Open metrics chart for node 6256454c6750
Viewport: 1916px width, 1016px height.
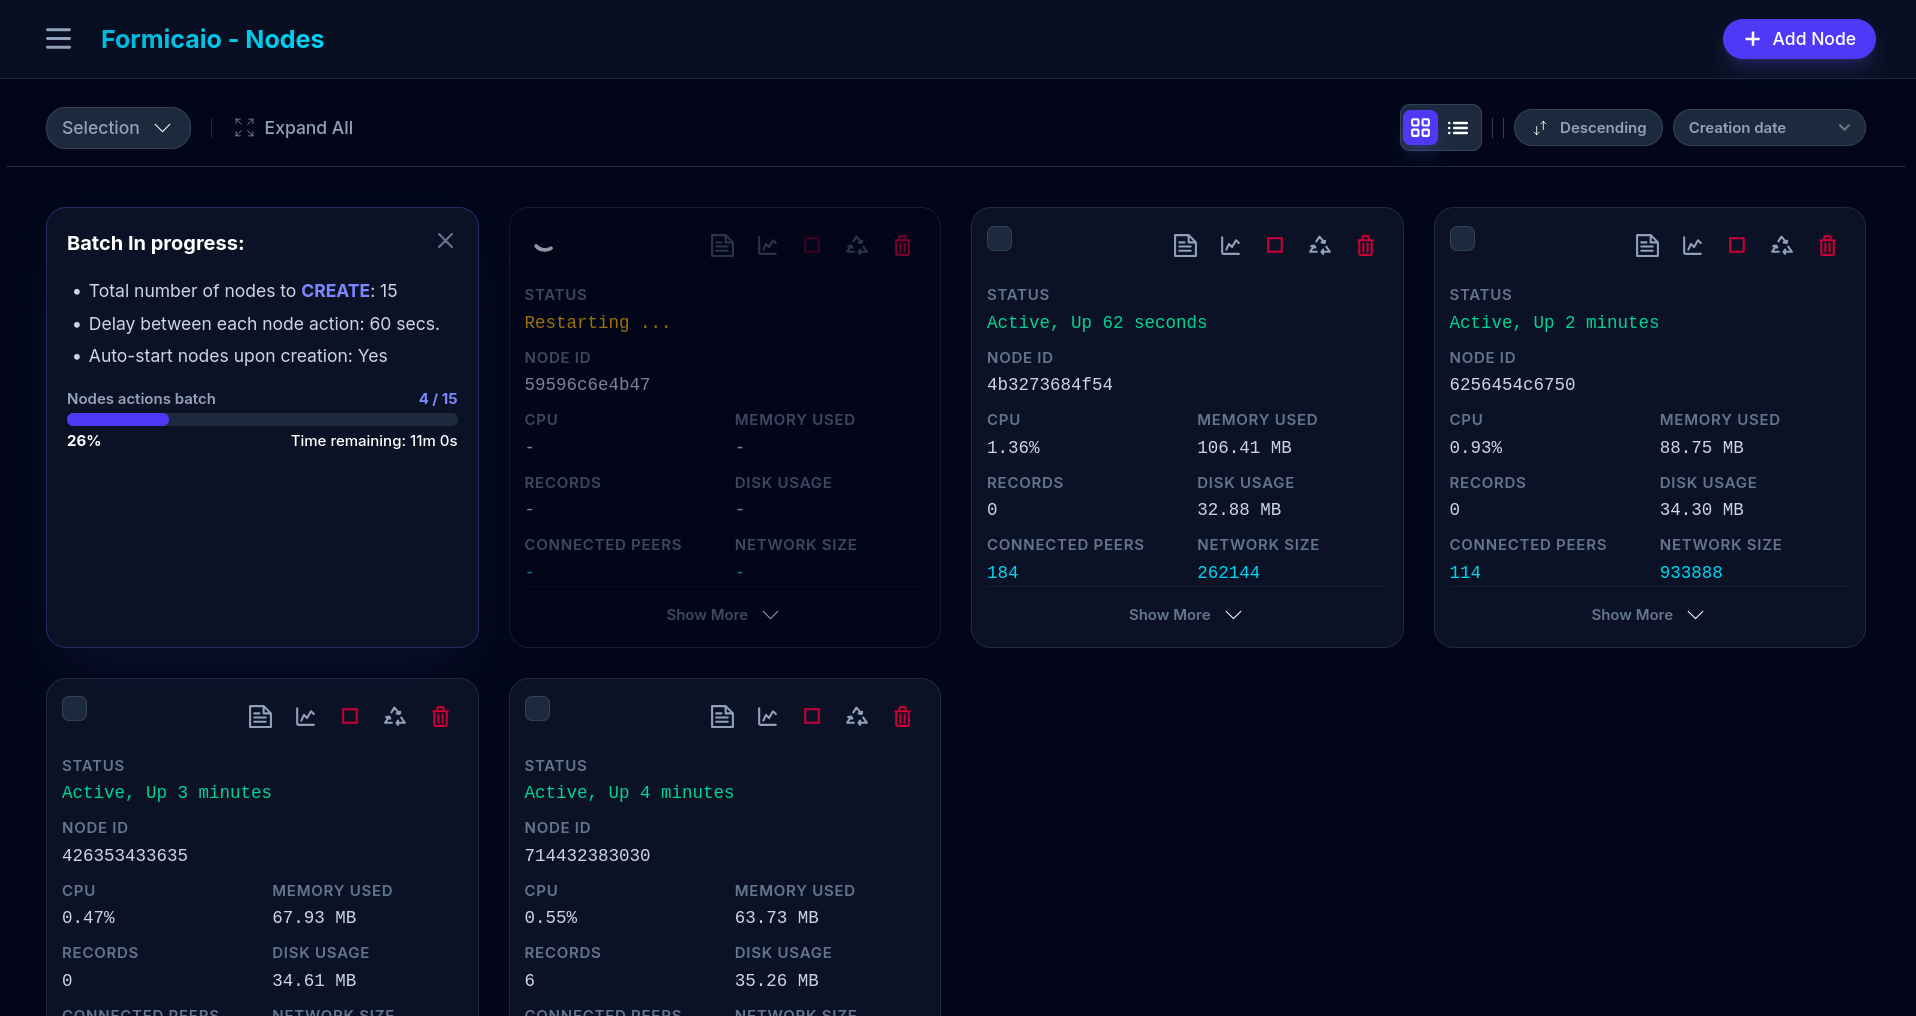click(x=1692, y=246)
